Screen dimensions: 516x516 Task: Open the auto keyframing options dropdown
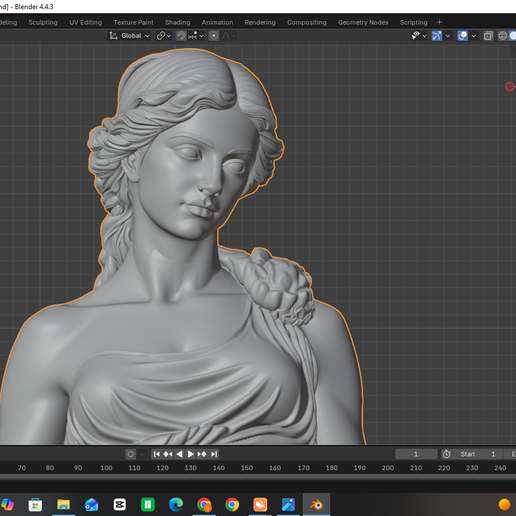(x=142, y=454)
